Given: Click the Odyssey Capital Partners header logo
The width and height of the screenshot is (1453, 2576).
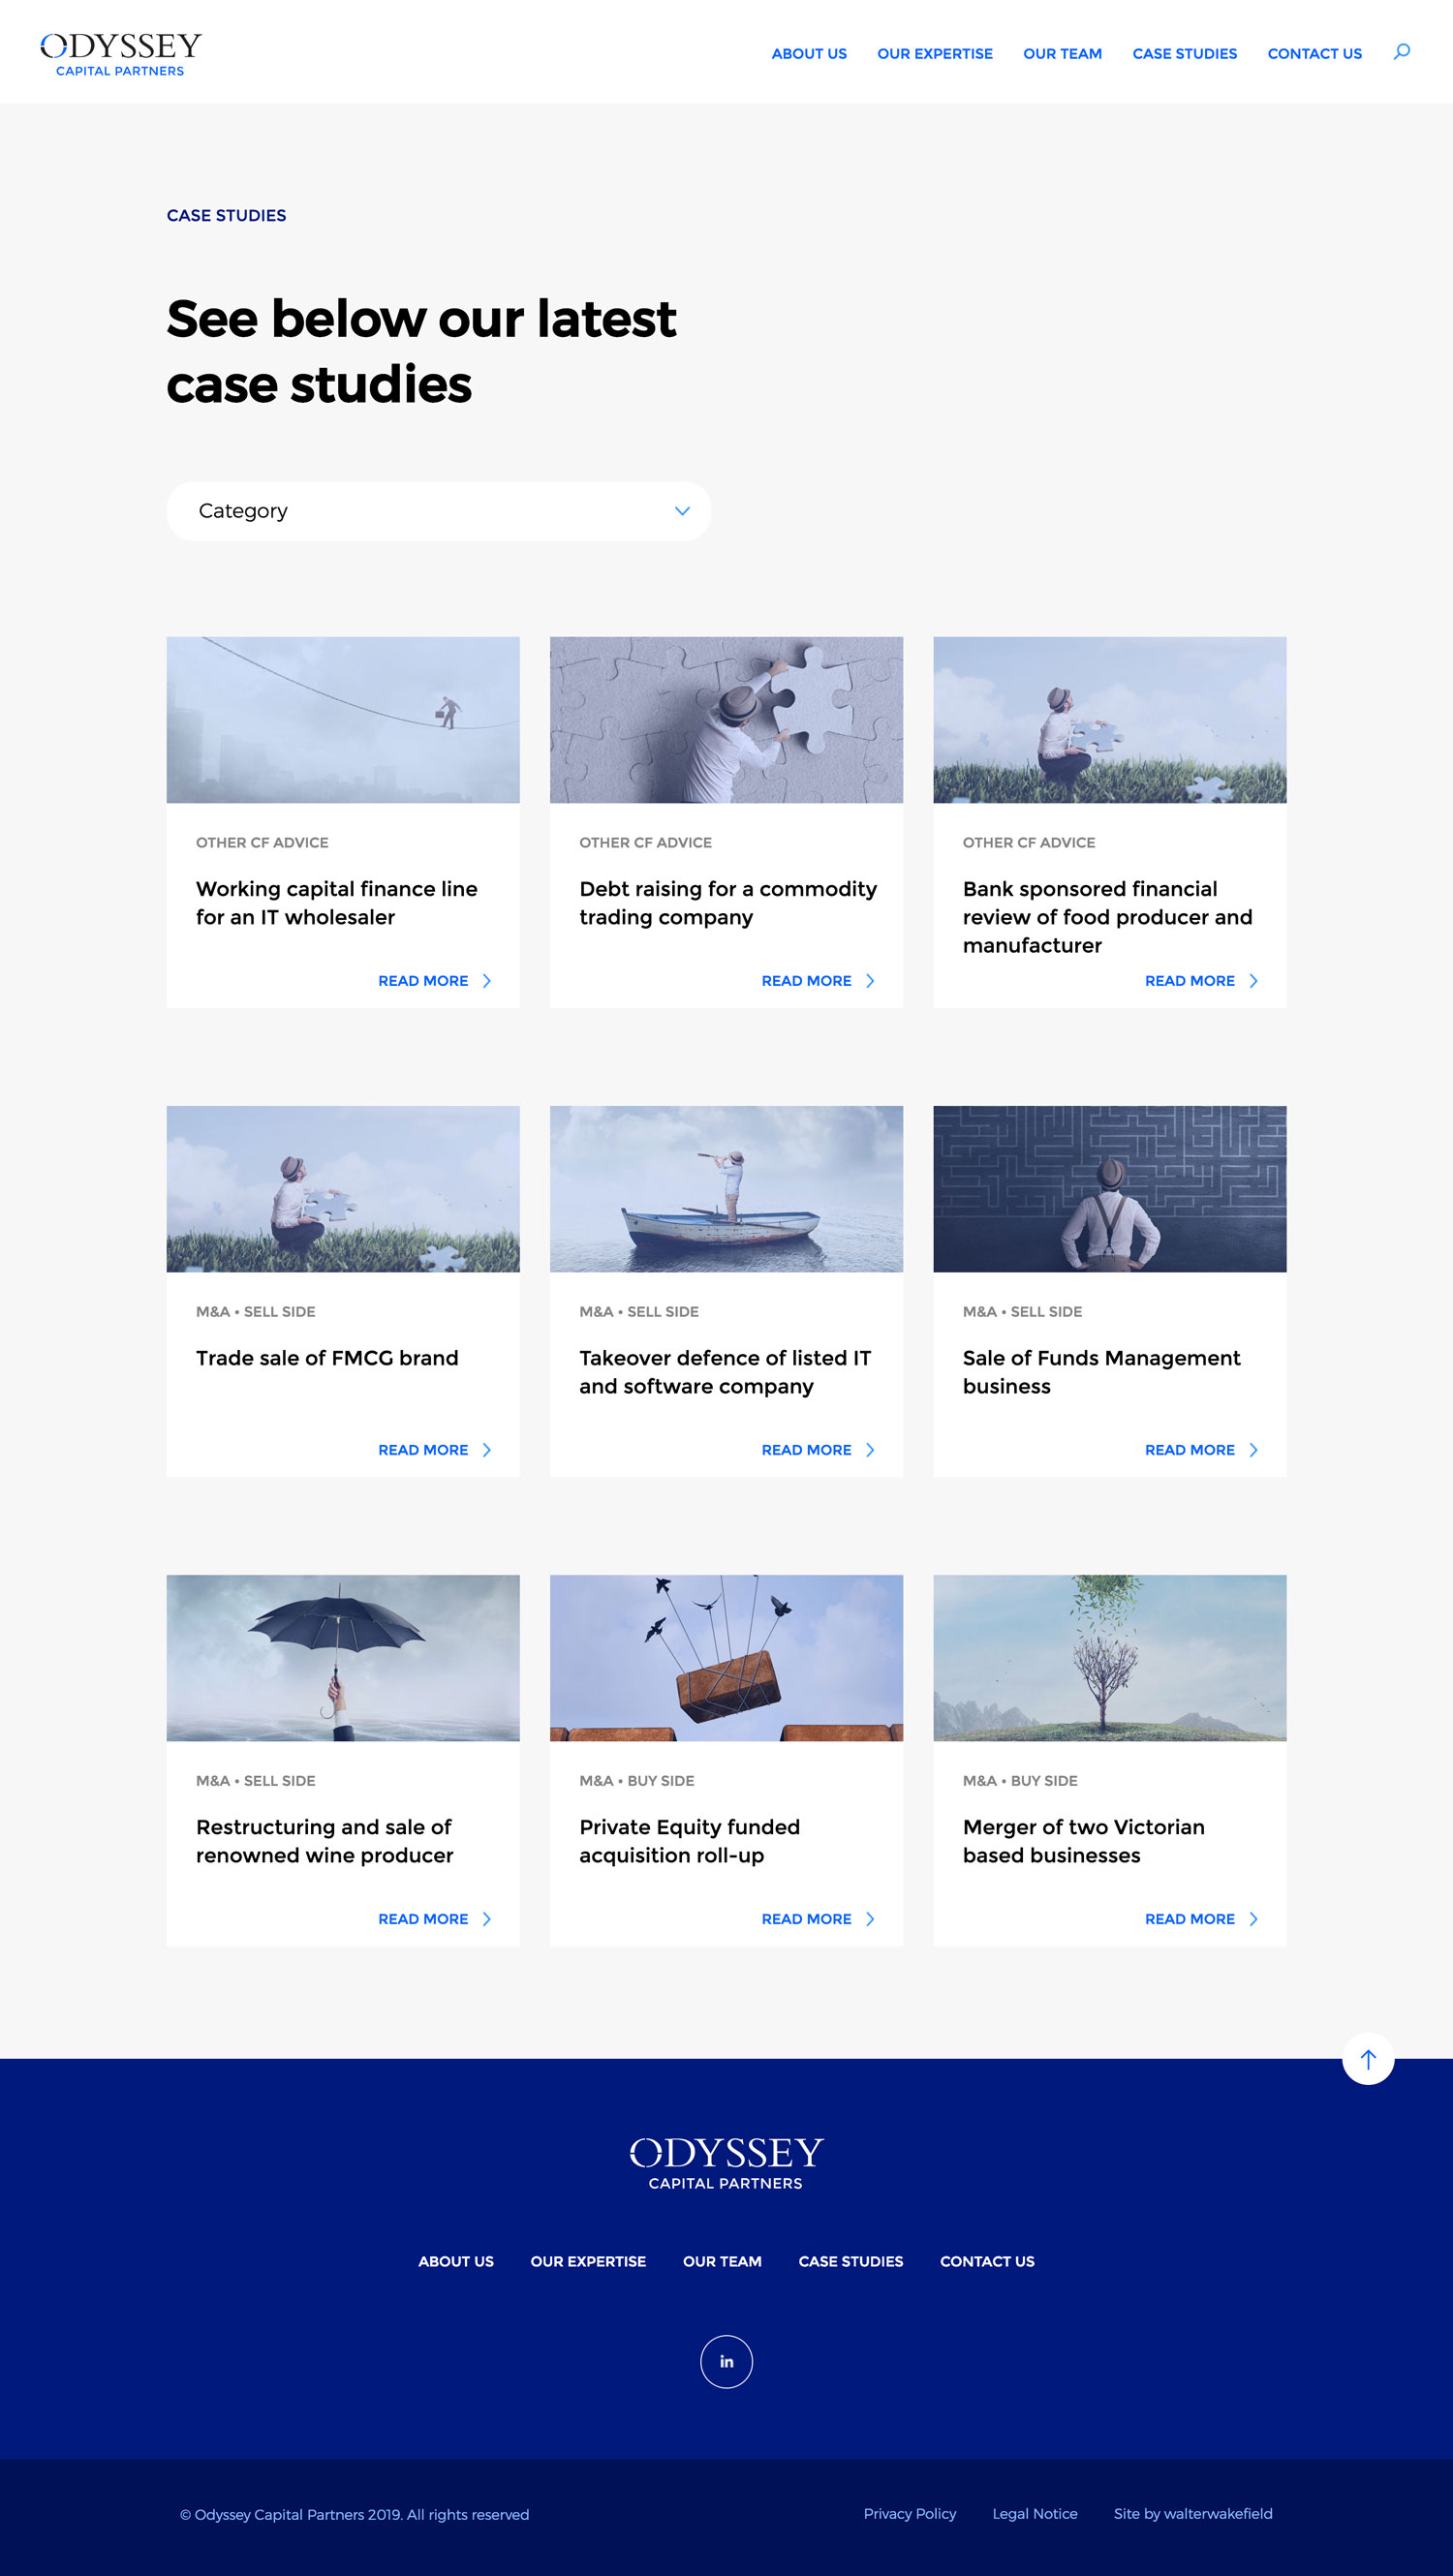Looking at the screenshot, I should click(x=121, y=54).
